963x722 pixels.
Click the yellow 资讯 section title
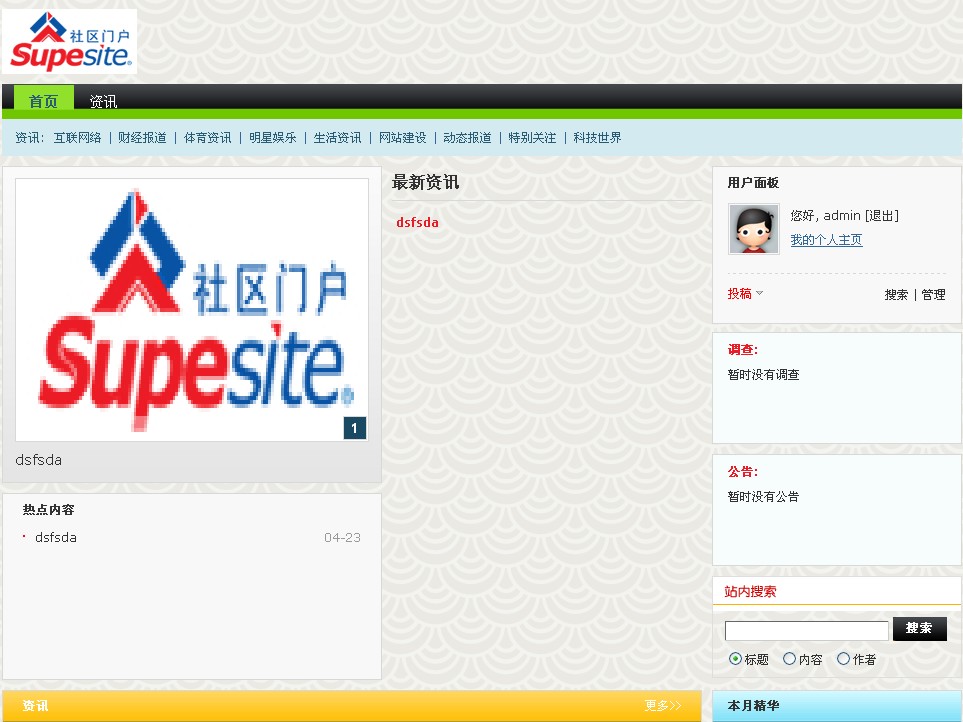click(x=36, y=705)
